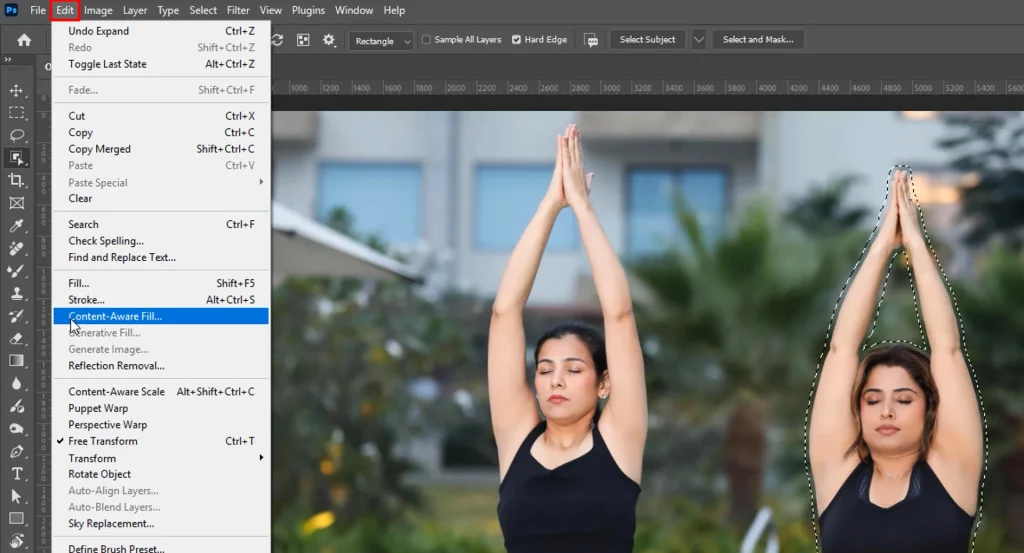
Task: Select the Hand tool
Action: click(x=17, y=541)
